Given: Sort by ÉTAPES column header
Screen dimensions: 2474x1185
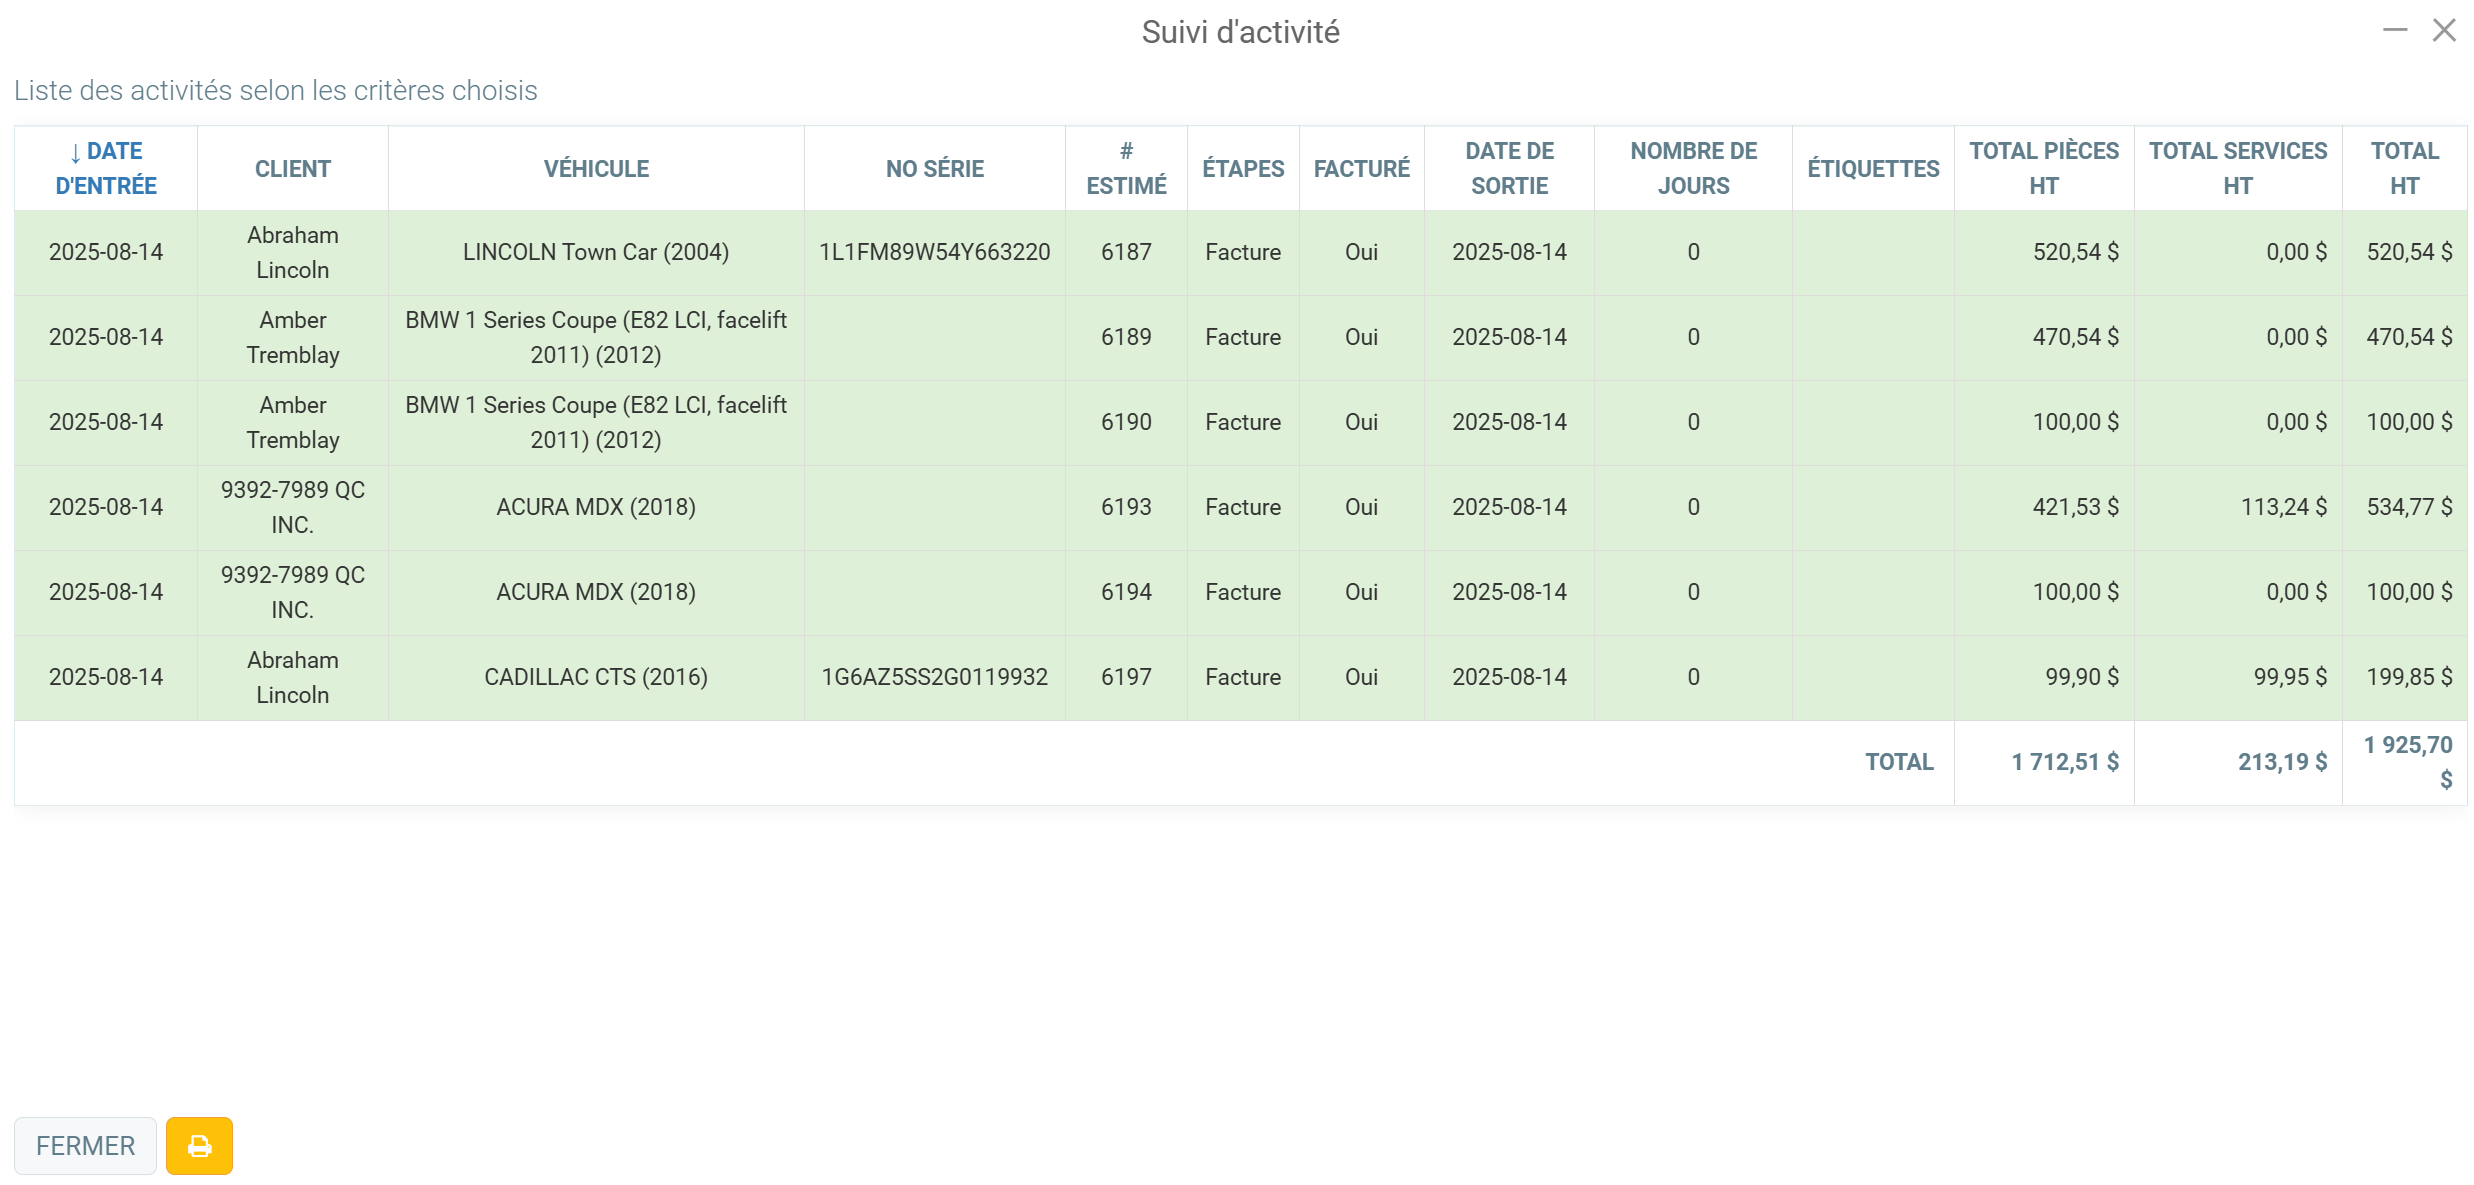Looking at the screenshot, I should tap(1243, 168).
